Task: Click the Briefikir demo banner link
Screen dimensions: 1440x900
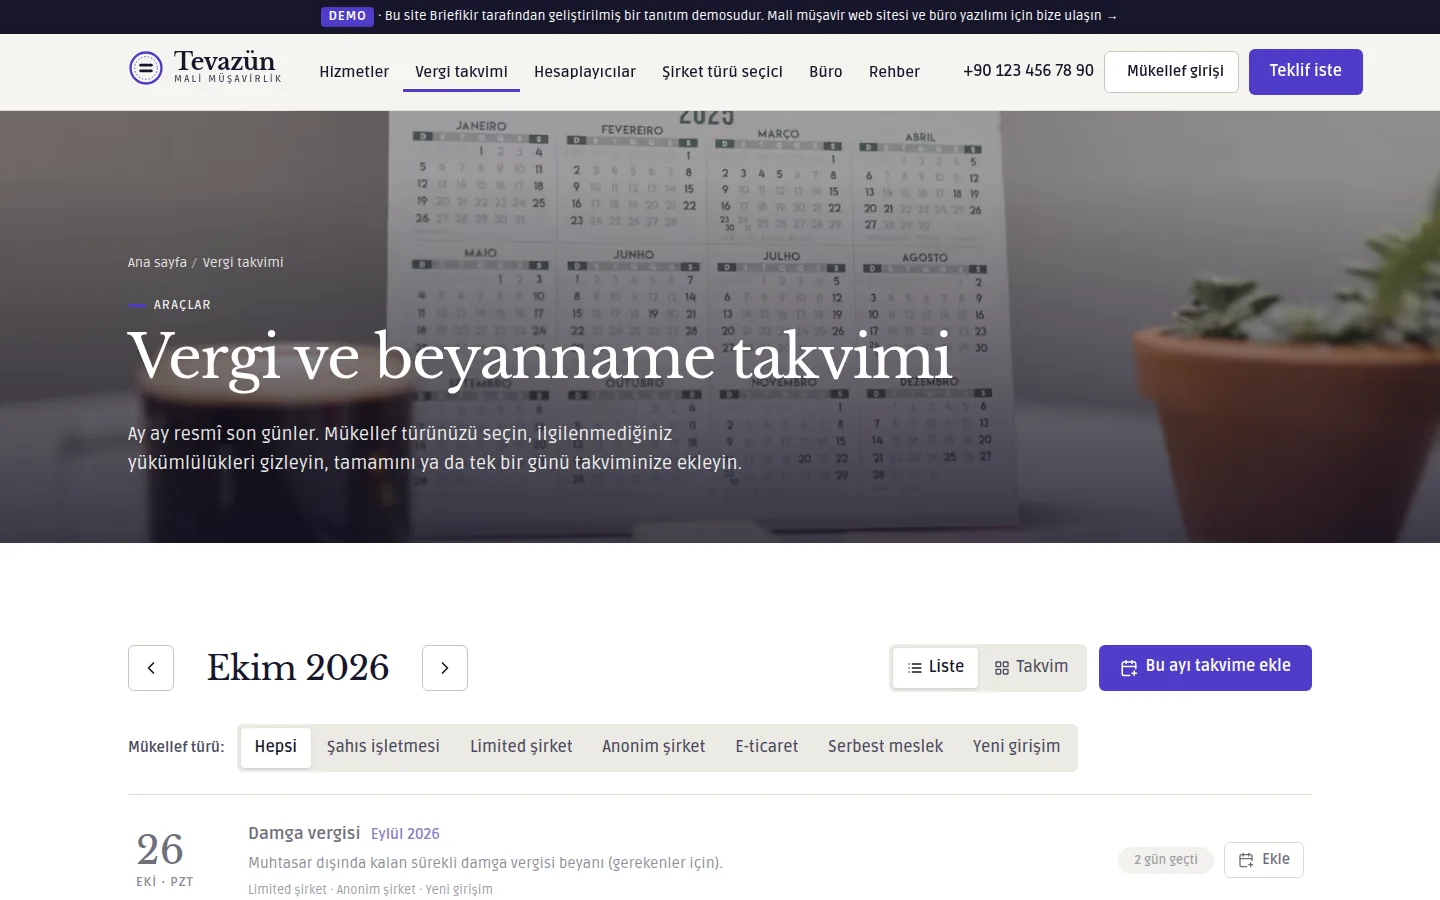Action: click(x=750, y=16)
